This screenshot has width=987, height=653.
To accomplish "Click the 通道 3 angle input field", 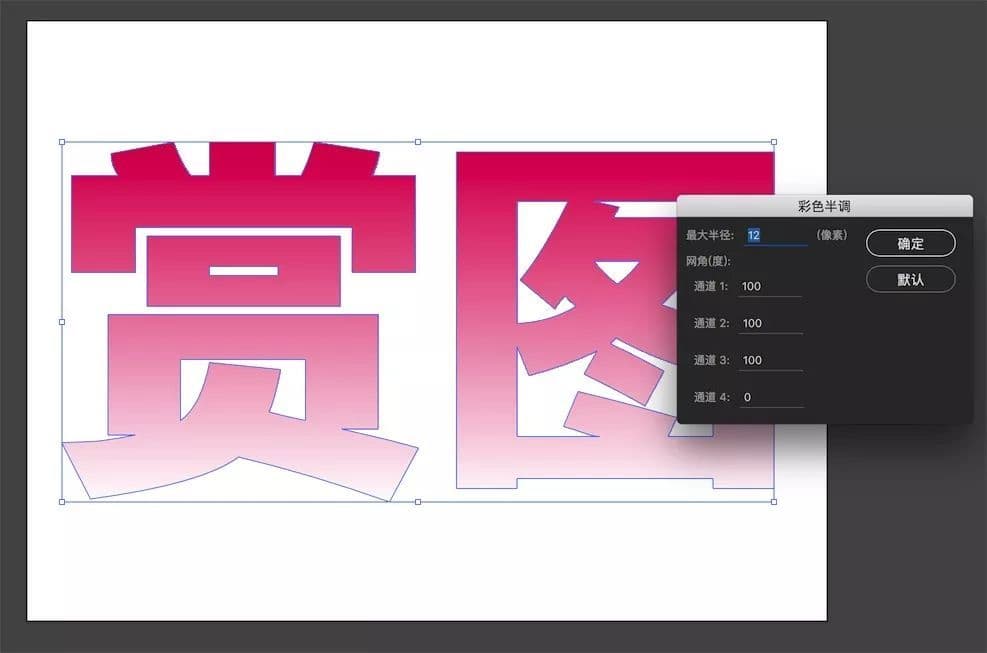I will [x=770, y=360].
